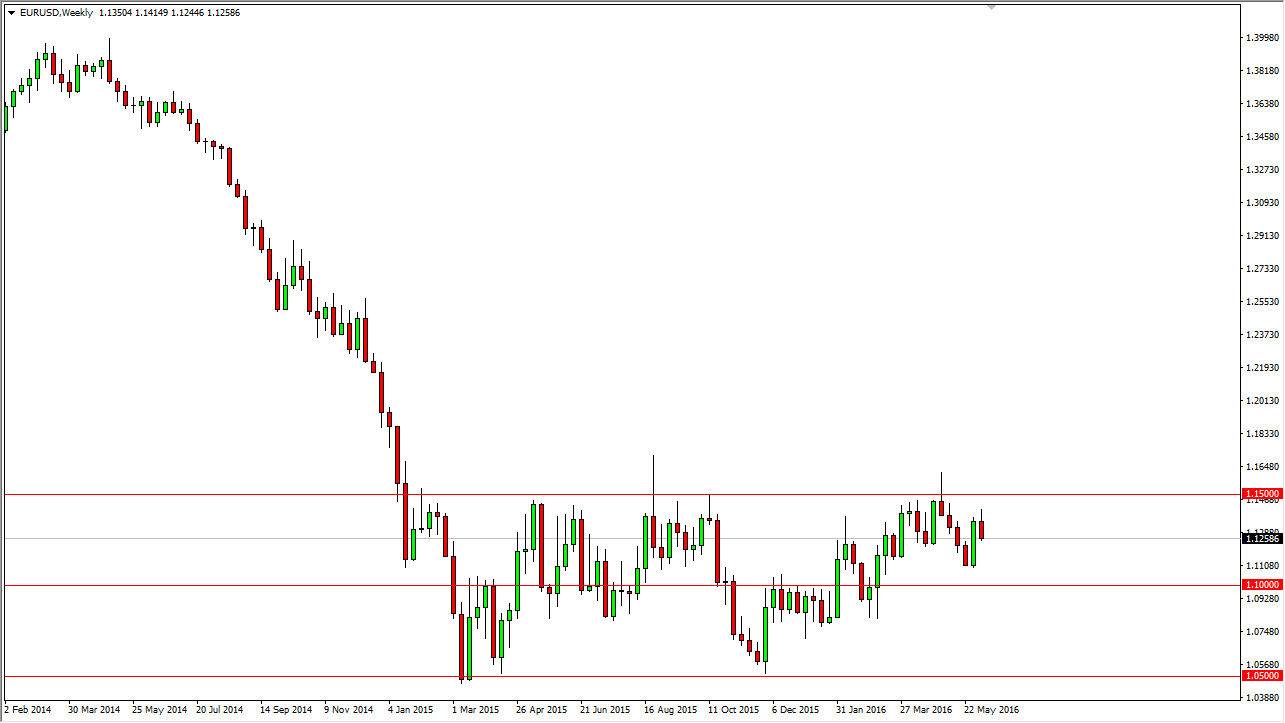Click the 22 May 2016 date label

pyautogui.click(x=990, y=710)
